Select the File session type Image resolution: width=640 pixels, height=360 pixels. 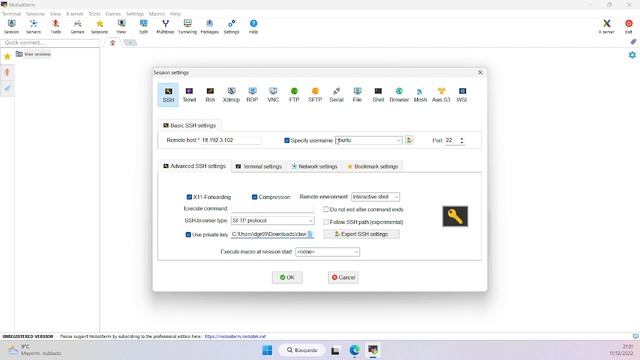[x=357, y=95]
